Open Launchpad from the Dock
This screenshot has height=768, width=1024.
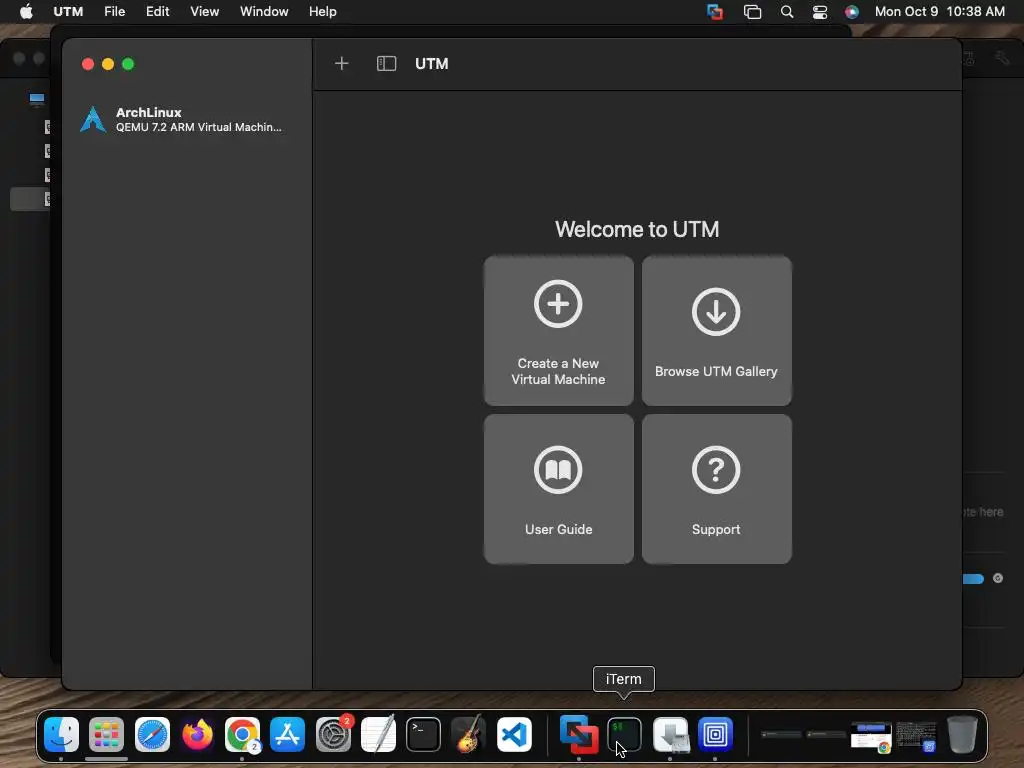coord(106,735)
